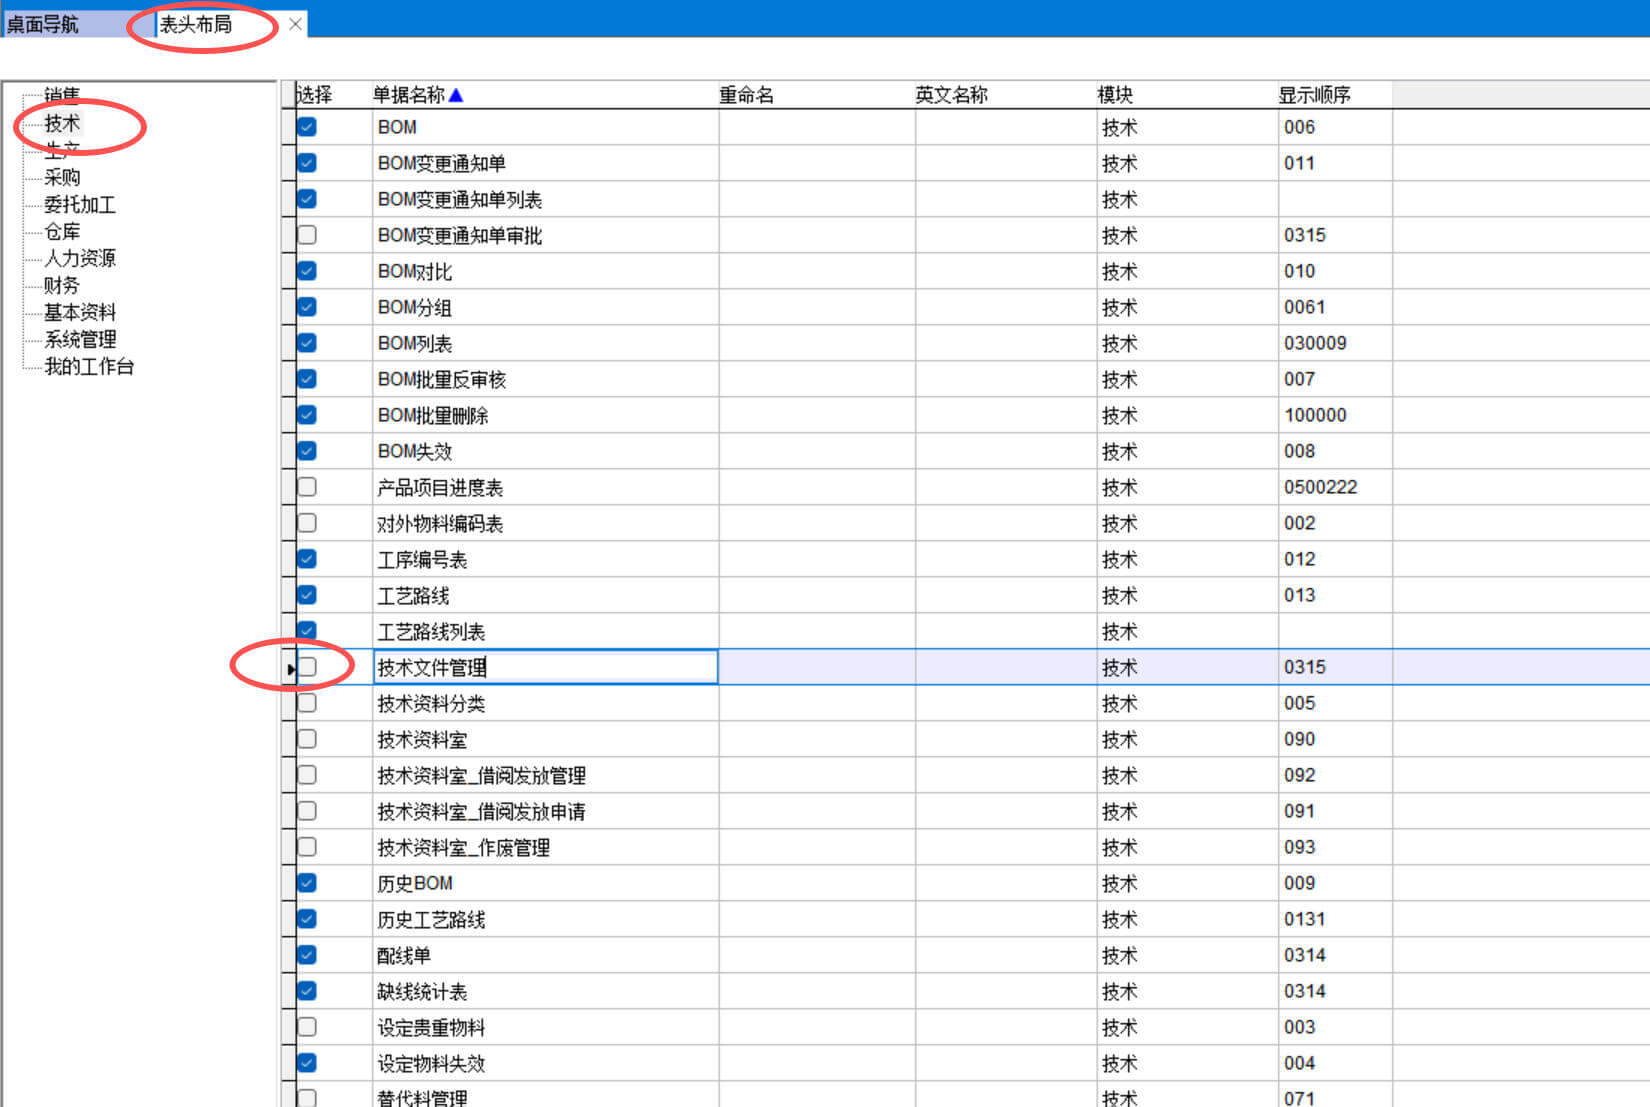This screenshot has width=1650, height=1107.
Task: Enable the BOM变更通知单审批 checkbox
Action: [307, 235]
